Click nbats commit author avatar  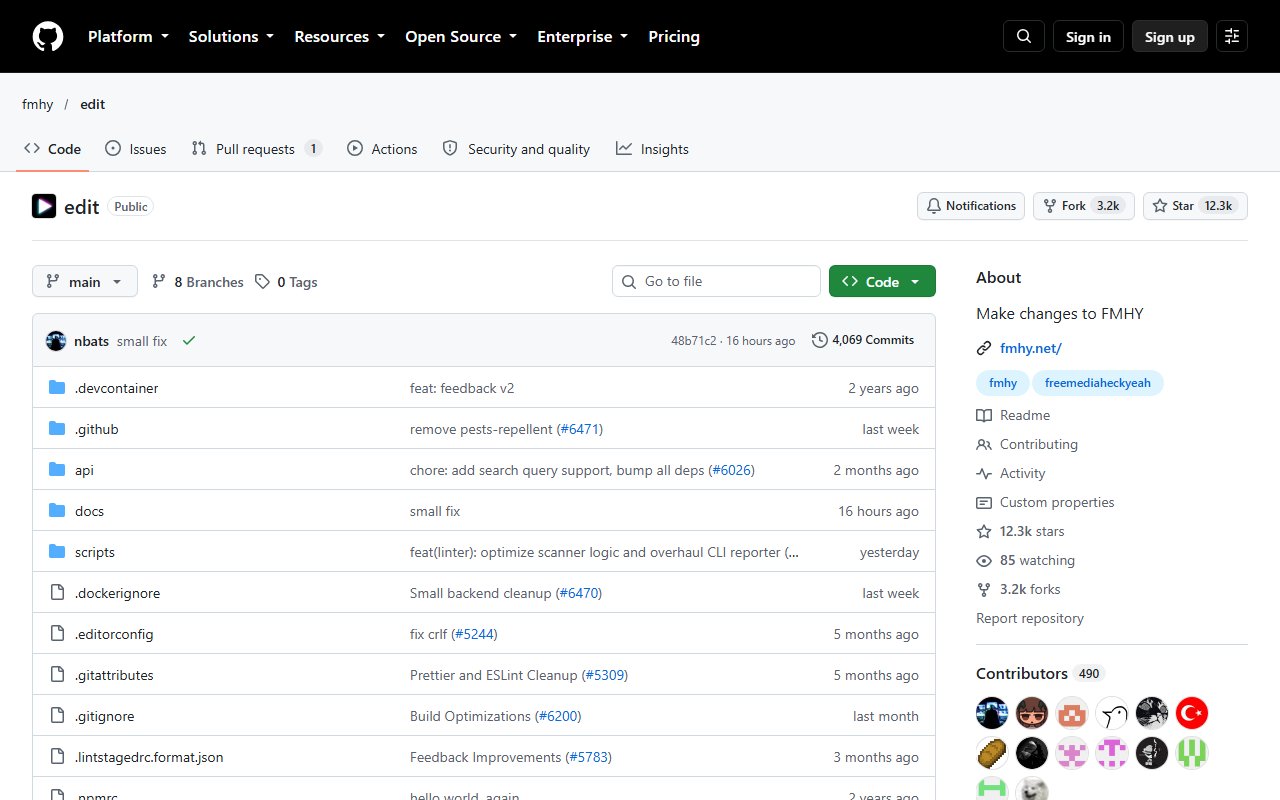pos(56,341)
